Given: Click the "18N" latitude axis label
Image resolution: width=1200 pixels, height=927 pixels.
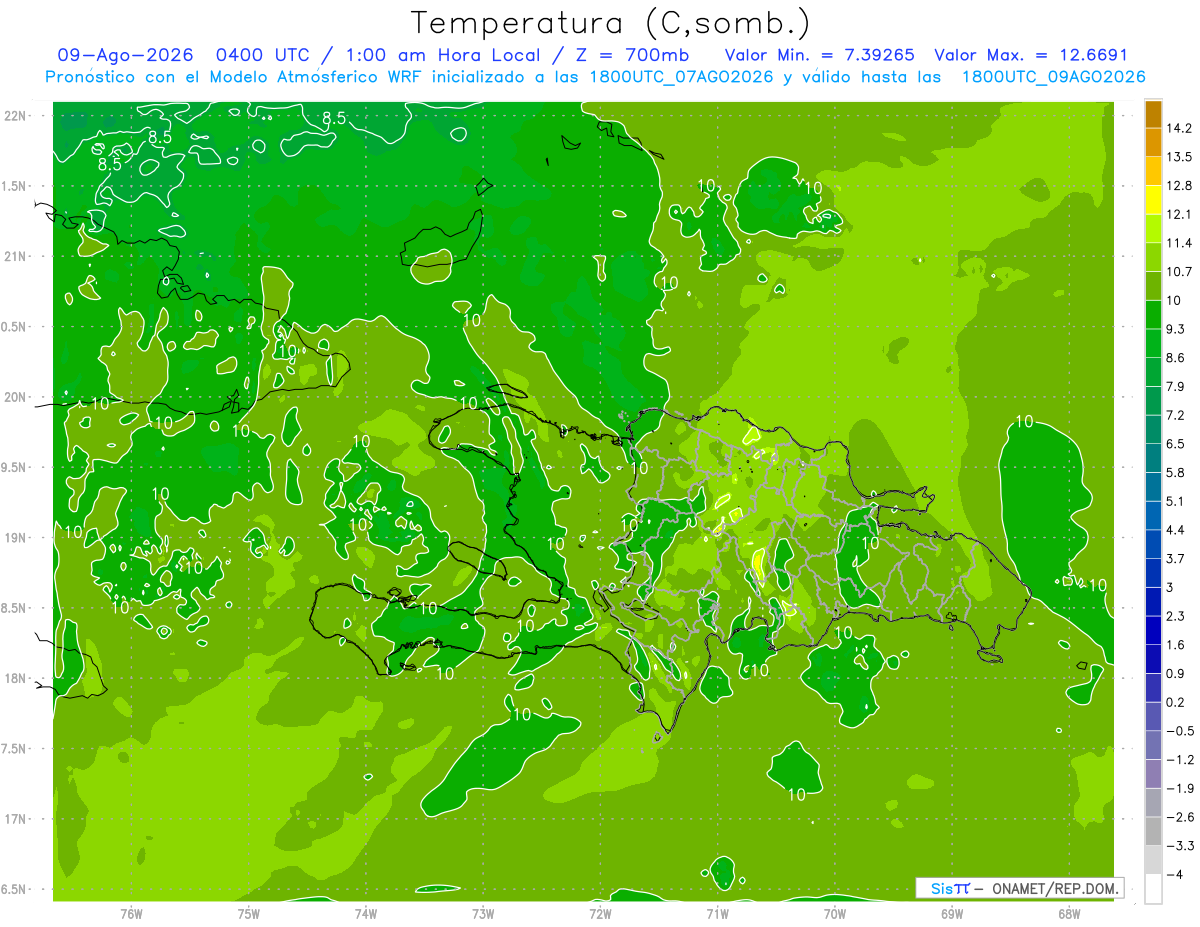Looking at the screenshot, I should (15, 678).
